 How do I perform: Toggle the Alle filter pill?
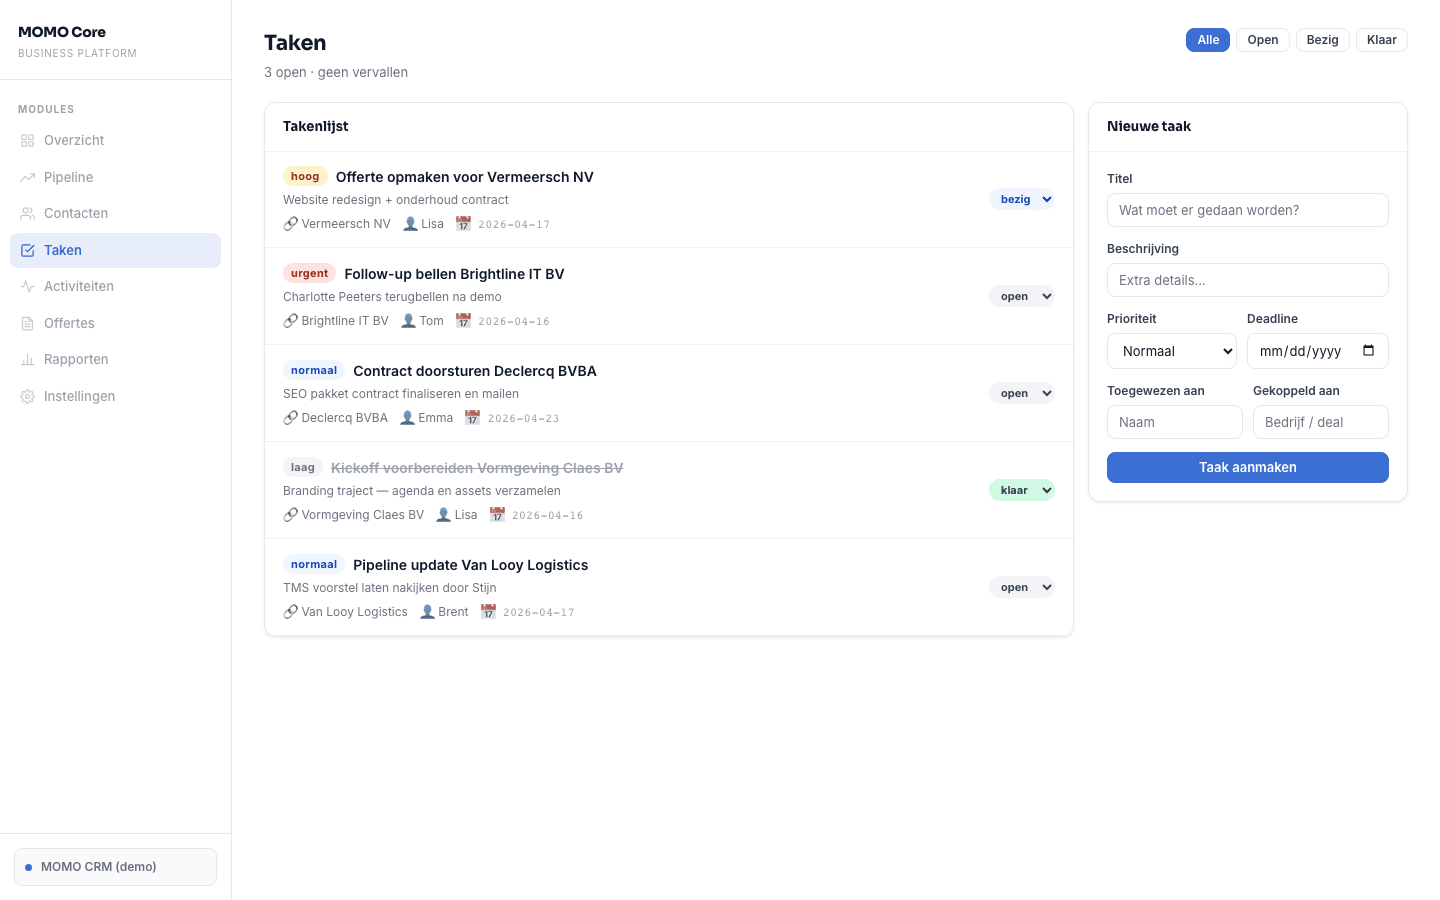(1208, 40)
